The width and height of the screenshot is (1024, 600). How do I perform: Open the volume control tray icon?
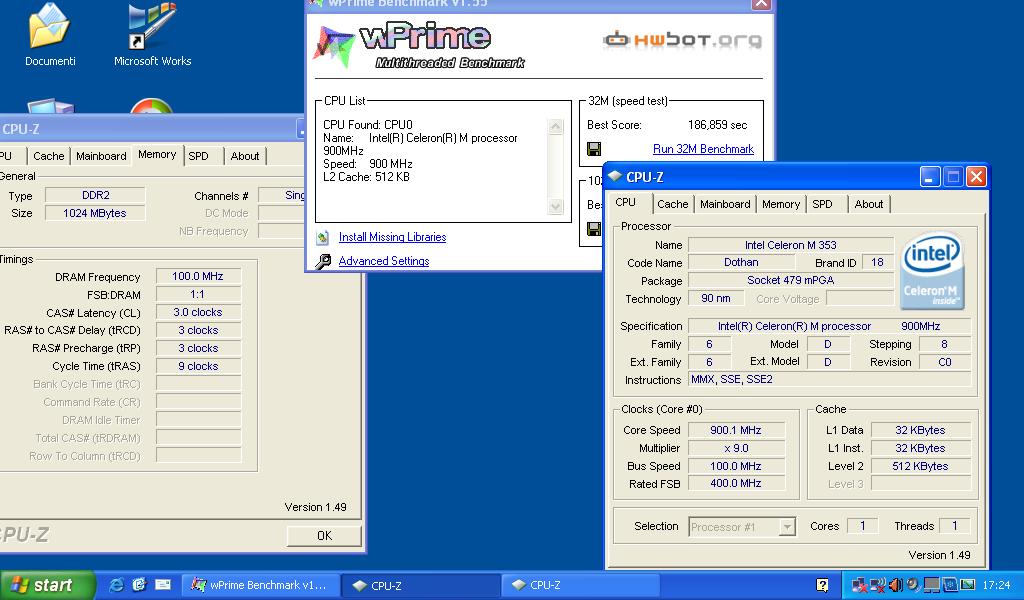895,585
